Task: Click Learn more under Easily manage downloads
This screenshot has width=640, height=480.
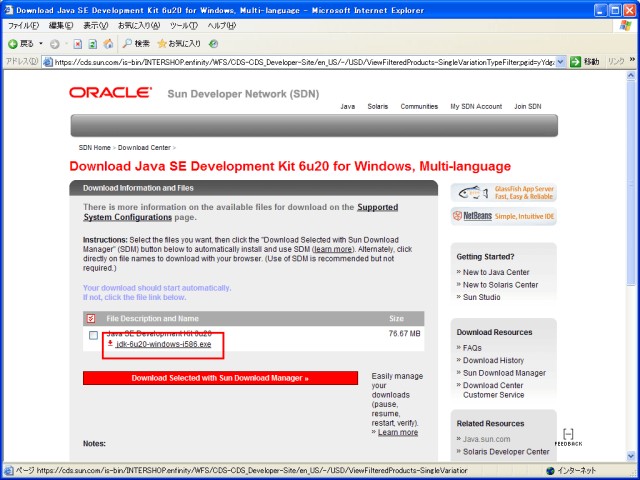Action: tap(398, 432)
